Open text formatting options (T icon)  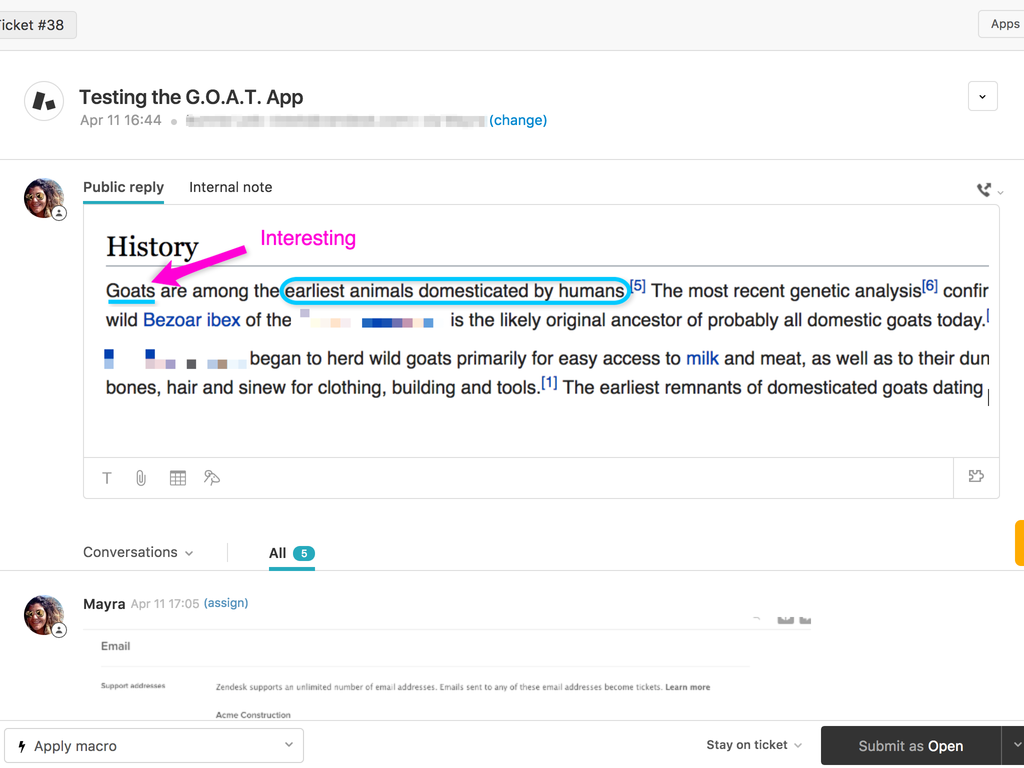tap(107, 478)
